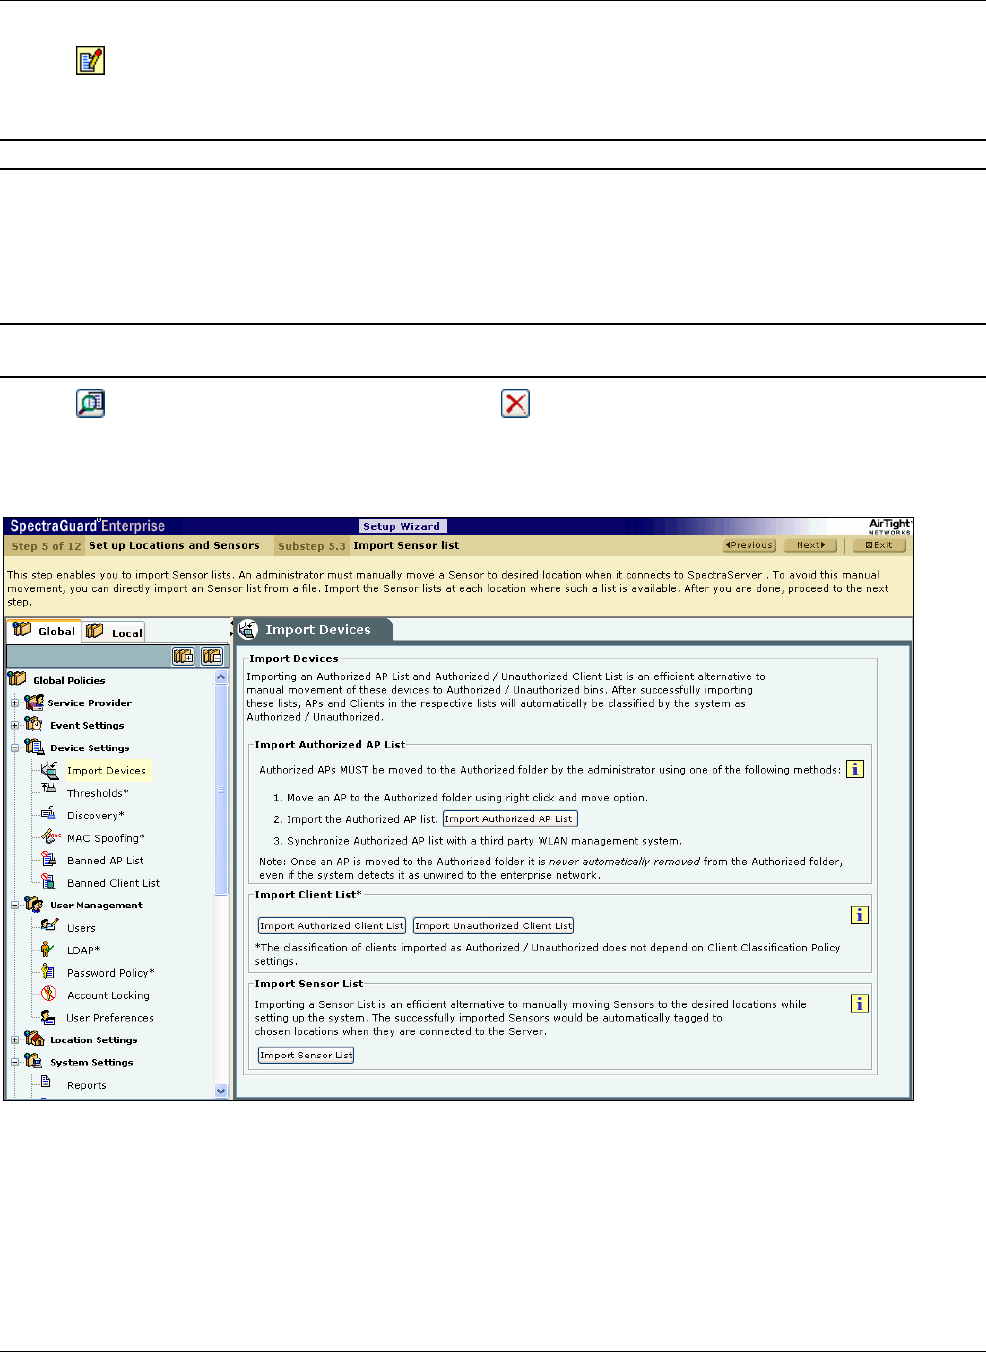Click the Global Policies root label

click(69, 680)
